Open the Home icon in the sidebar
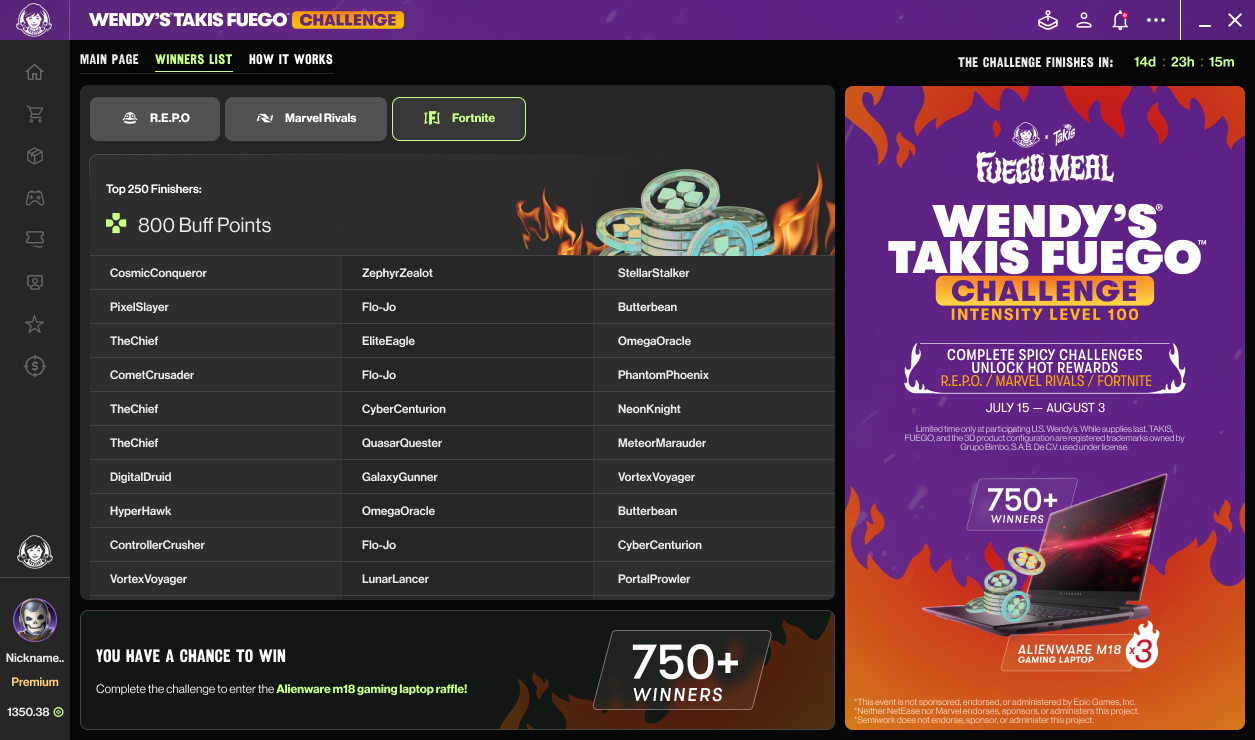Screen dimensions: 1255x740 point(35,72)
